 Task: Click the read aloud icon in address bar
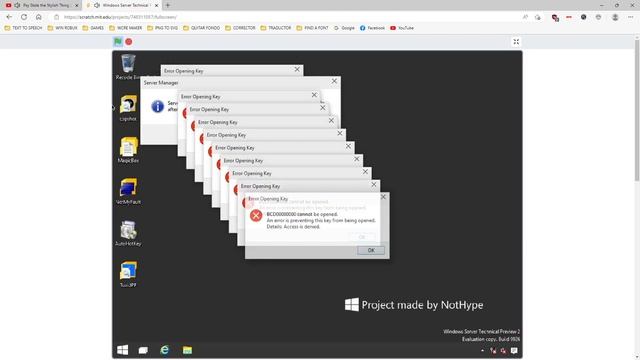(x=525, y=17)
